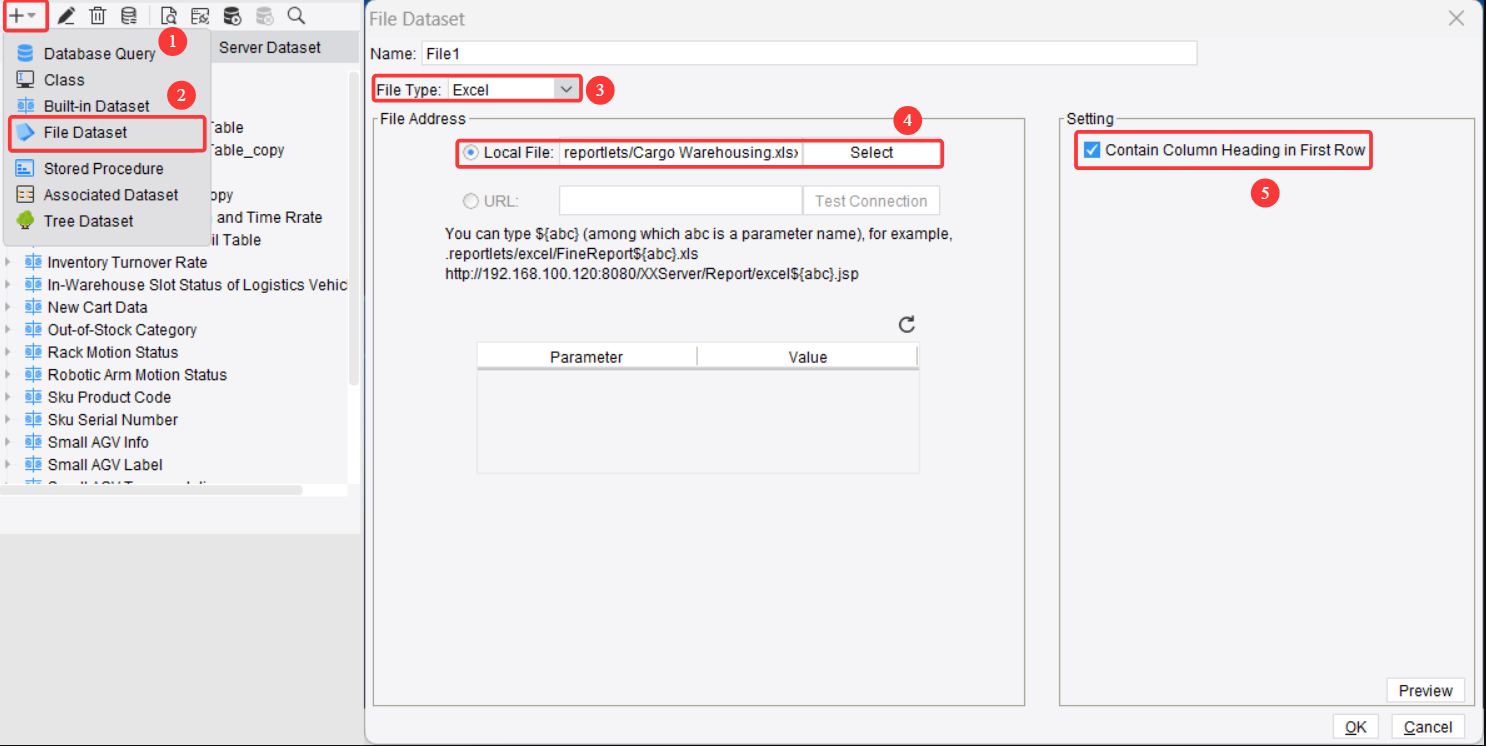Screen dimensions: 1486x746
Task: Select the Local File radio button
Action: (470, 153)
